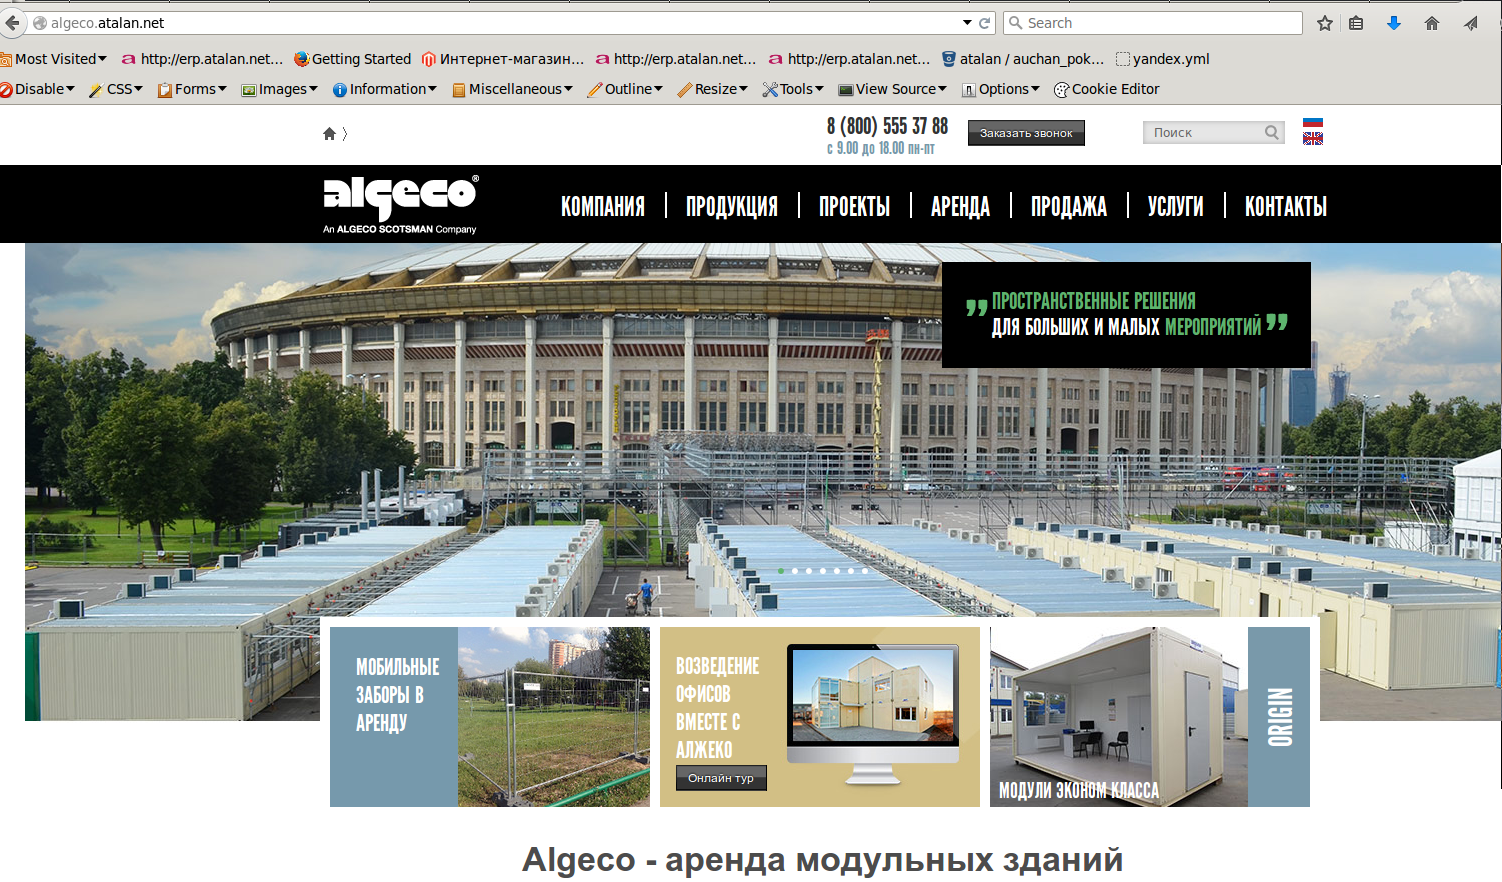
Task: Click the hero banner slogan box
Action: point(1126,315)
